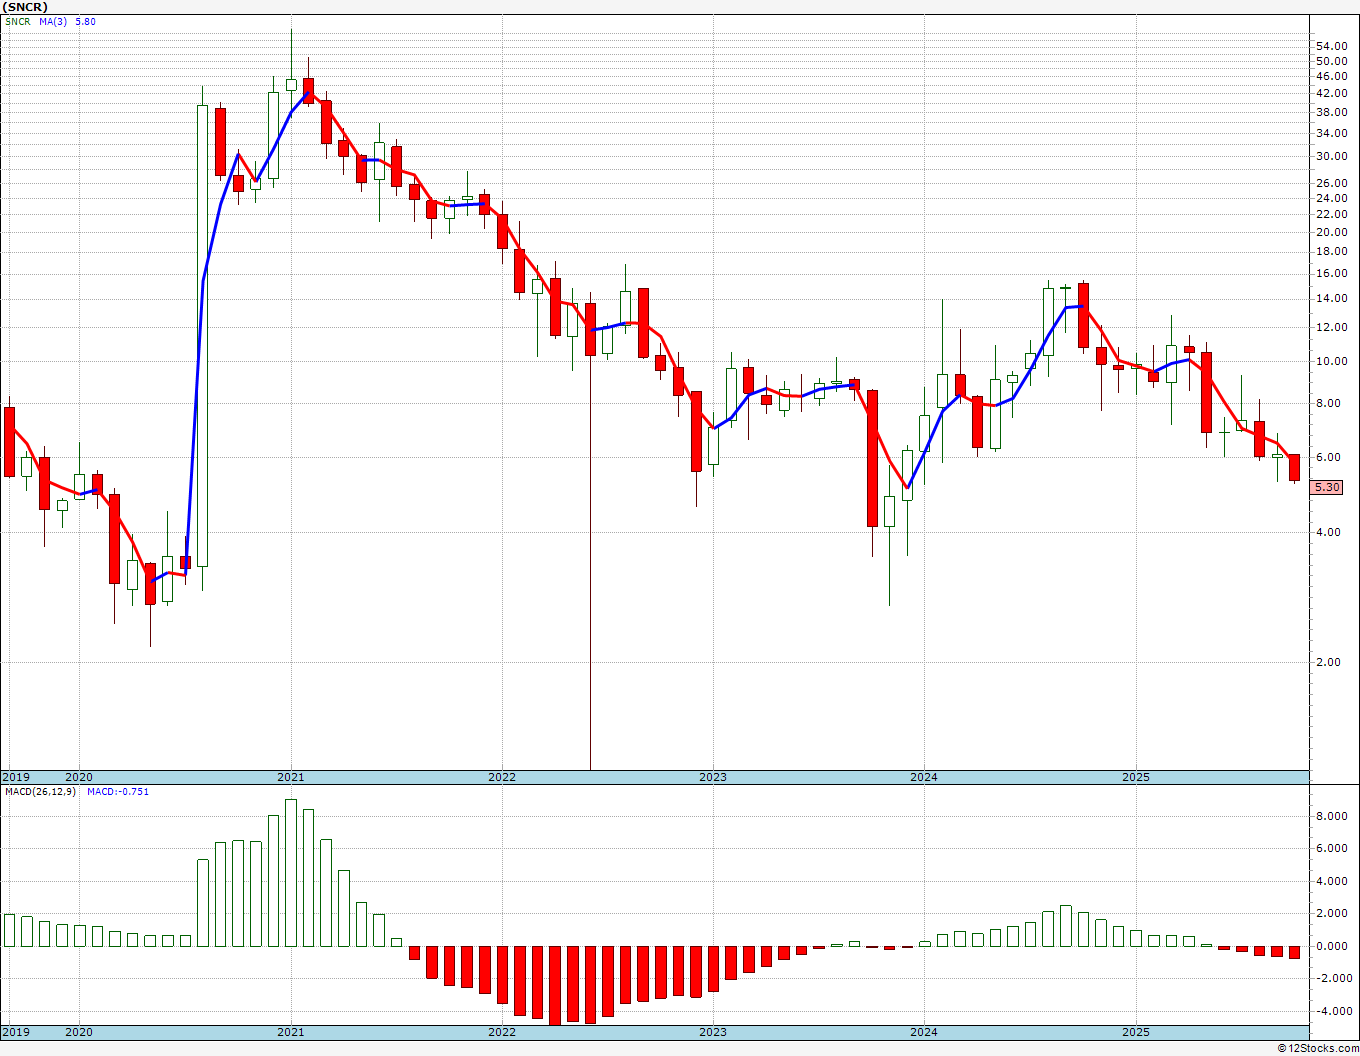Select the 22.00 price axis label
Screen dimensions: 1360x1056
(1331, 214)
